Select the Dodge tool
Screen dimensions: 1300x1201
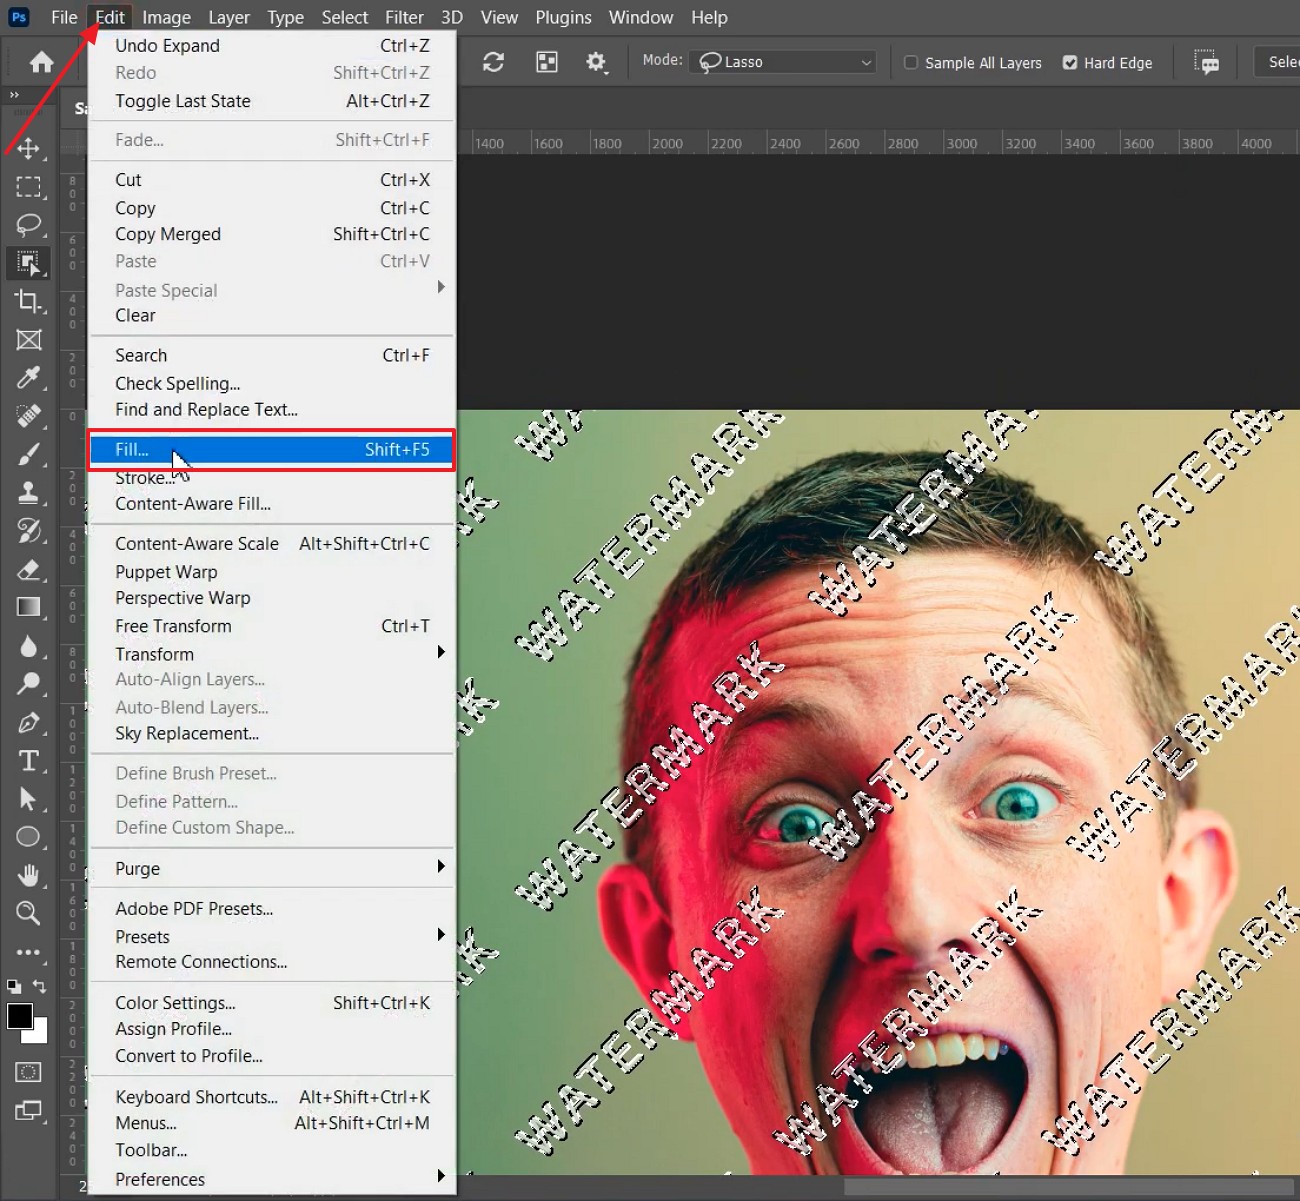(x=28, y=684)
